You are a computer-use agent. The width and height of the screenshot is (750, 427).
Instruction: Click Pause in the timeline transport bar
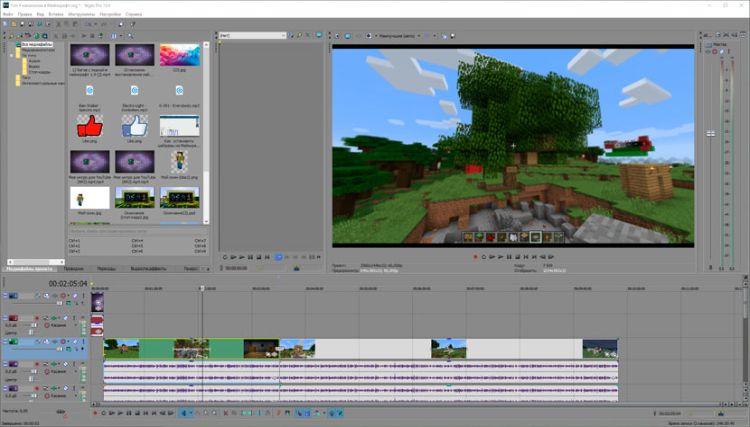point(129,413)
